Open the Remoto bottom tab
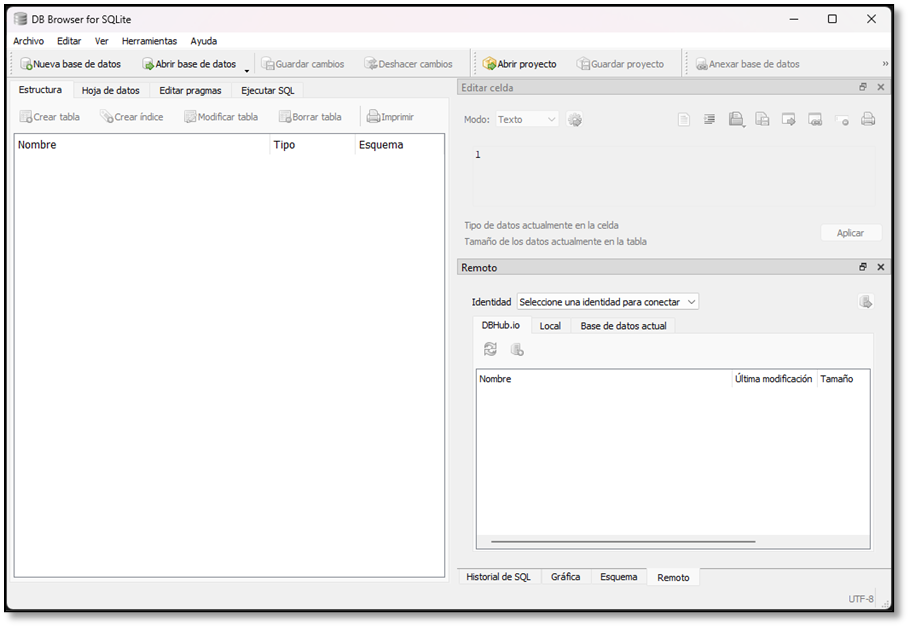The width and height of the screenshot is (910, 628). [673, 578]
